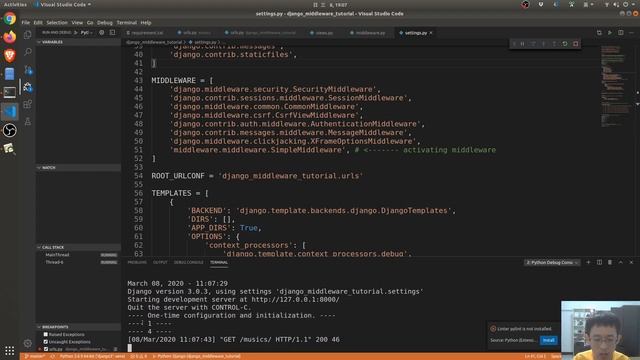Collapse the VARIABLES section

pyautogui.click(x=78, y=42)
